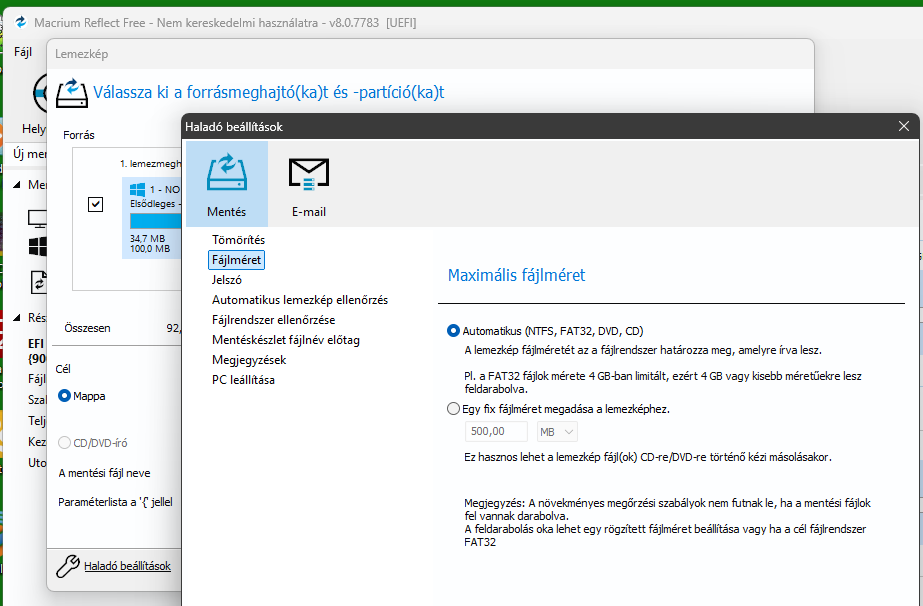Open the PC leállítása settings page
The image size is (923, 606).
pos(243,380)
